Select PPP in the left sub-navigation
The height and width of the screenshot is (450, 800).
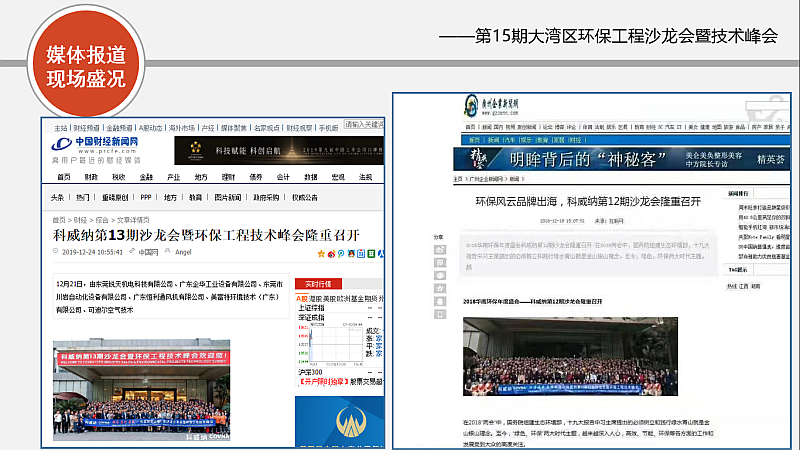coord(147,197)
